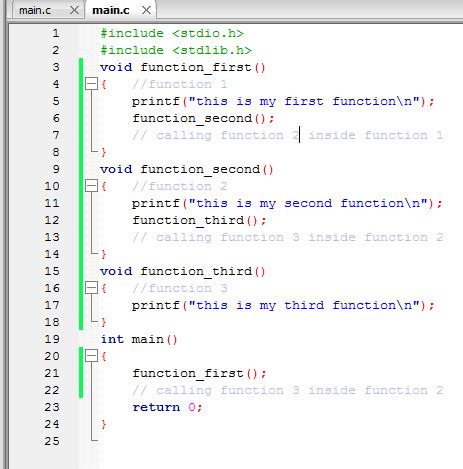Click the void function_first() declaration
This screenshot has width=463, height=469.
[183, 67]
